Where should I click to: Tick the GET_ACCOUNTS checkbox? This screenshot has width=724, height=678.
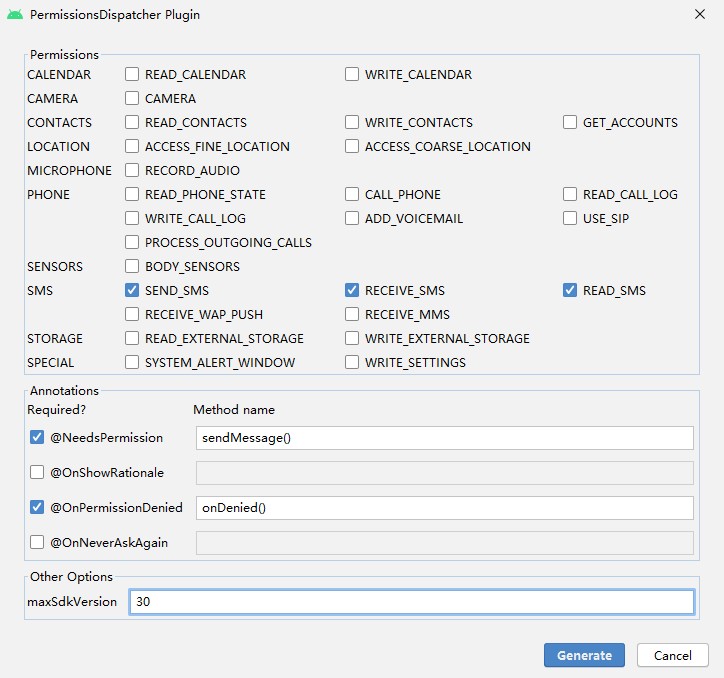point(570,123)
